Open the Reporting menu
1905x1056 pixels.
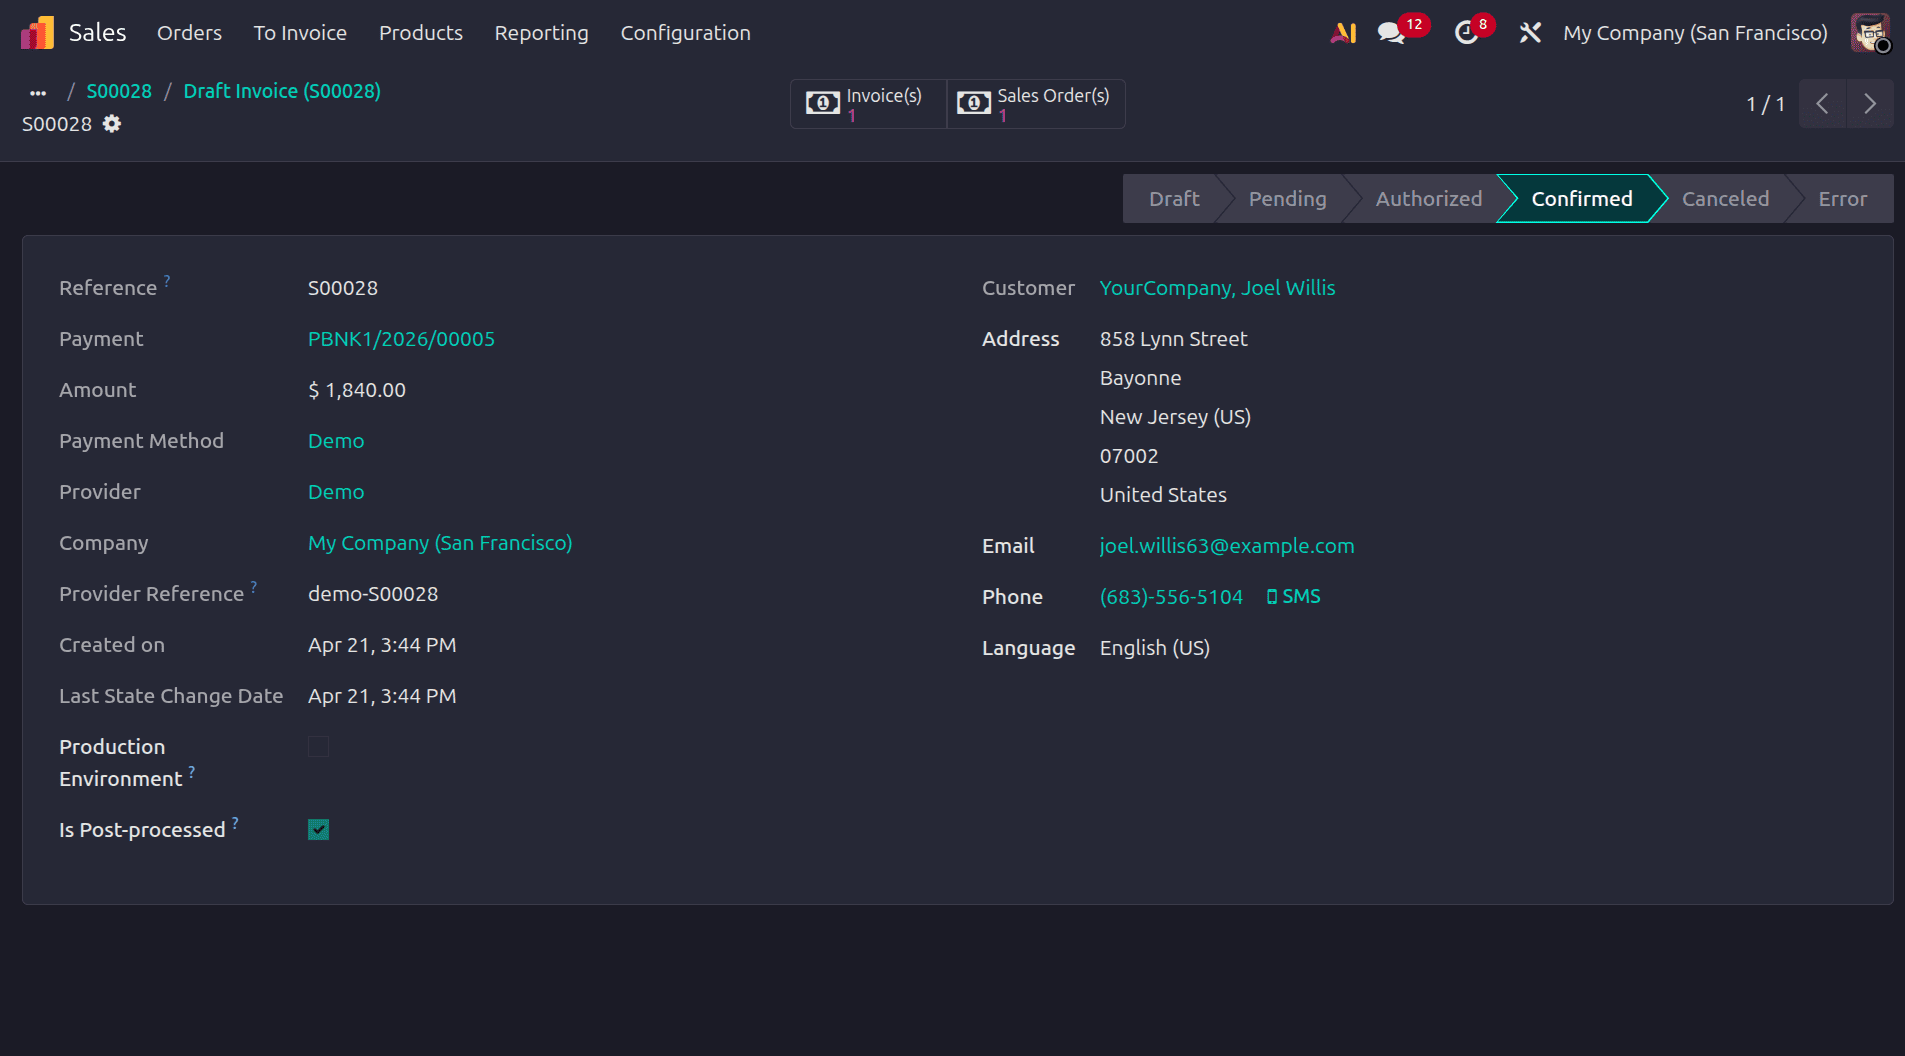pyautogui.click(x=541, y=33)
